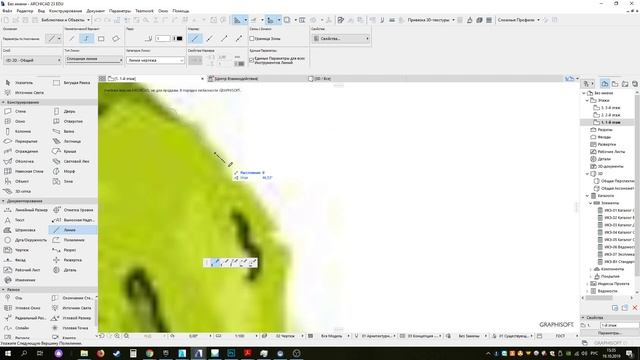Choose single line geometry method
Screen dimensions: 640x360
[x=72, y=39]
